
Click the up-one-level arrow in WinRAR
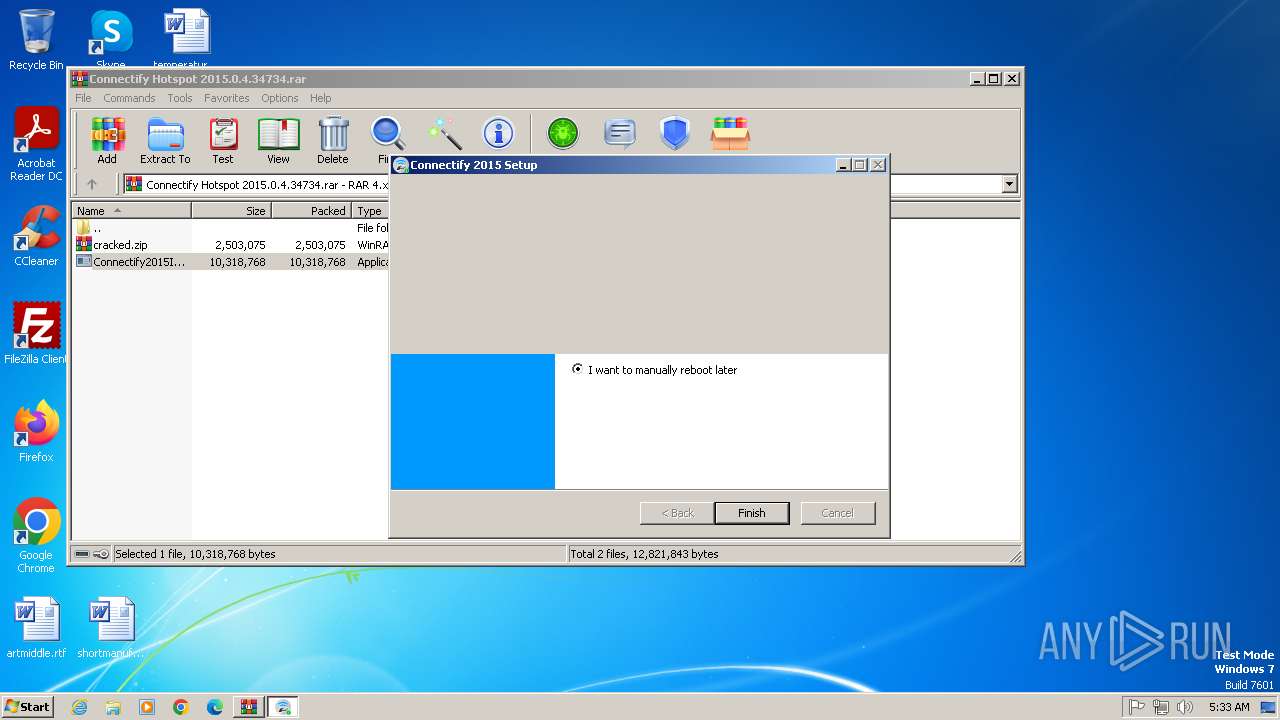[92, 184]
